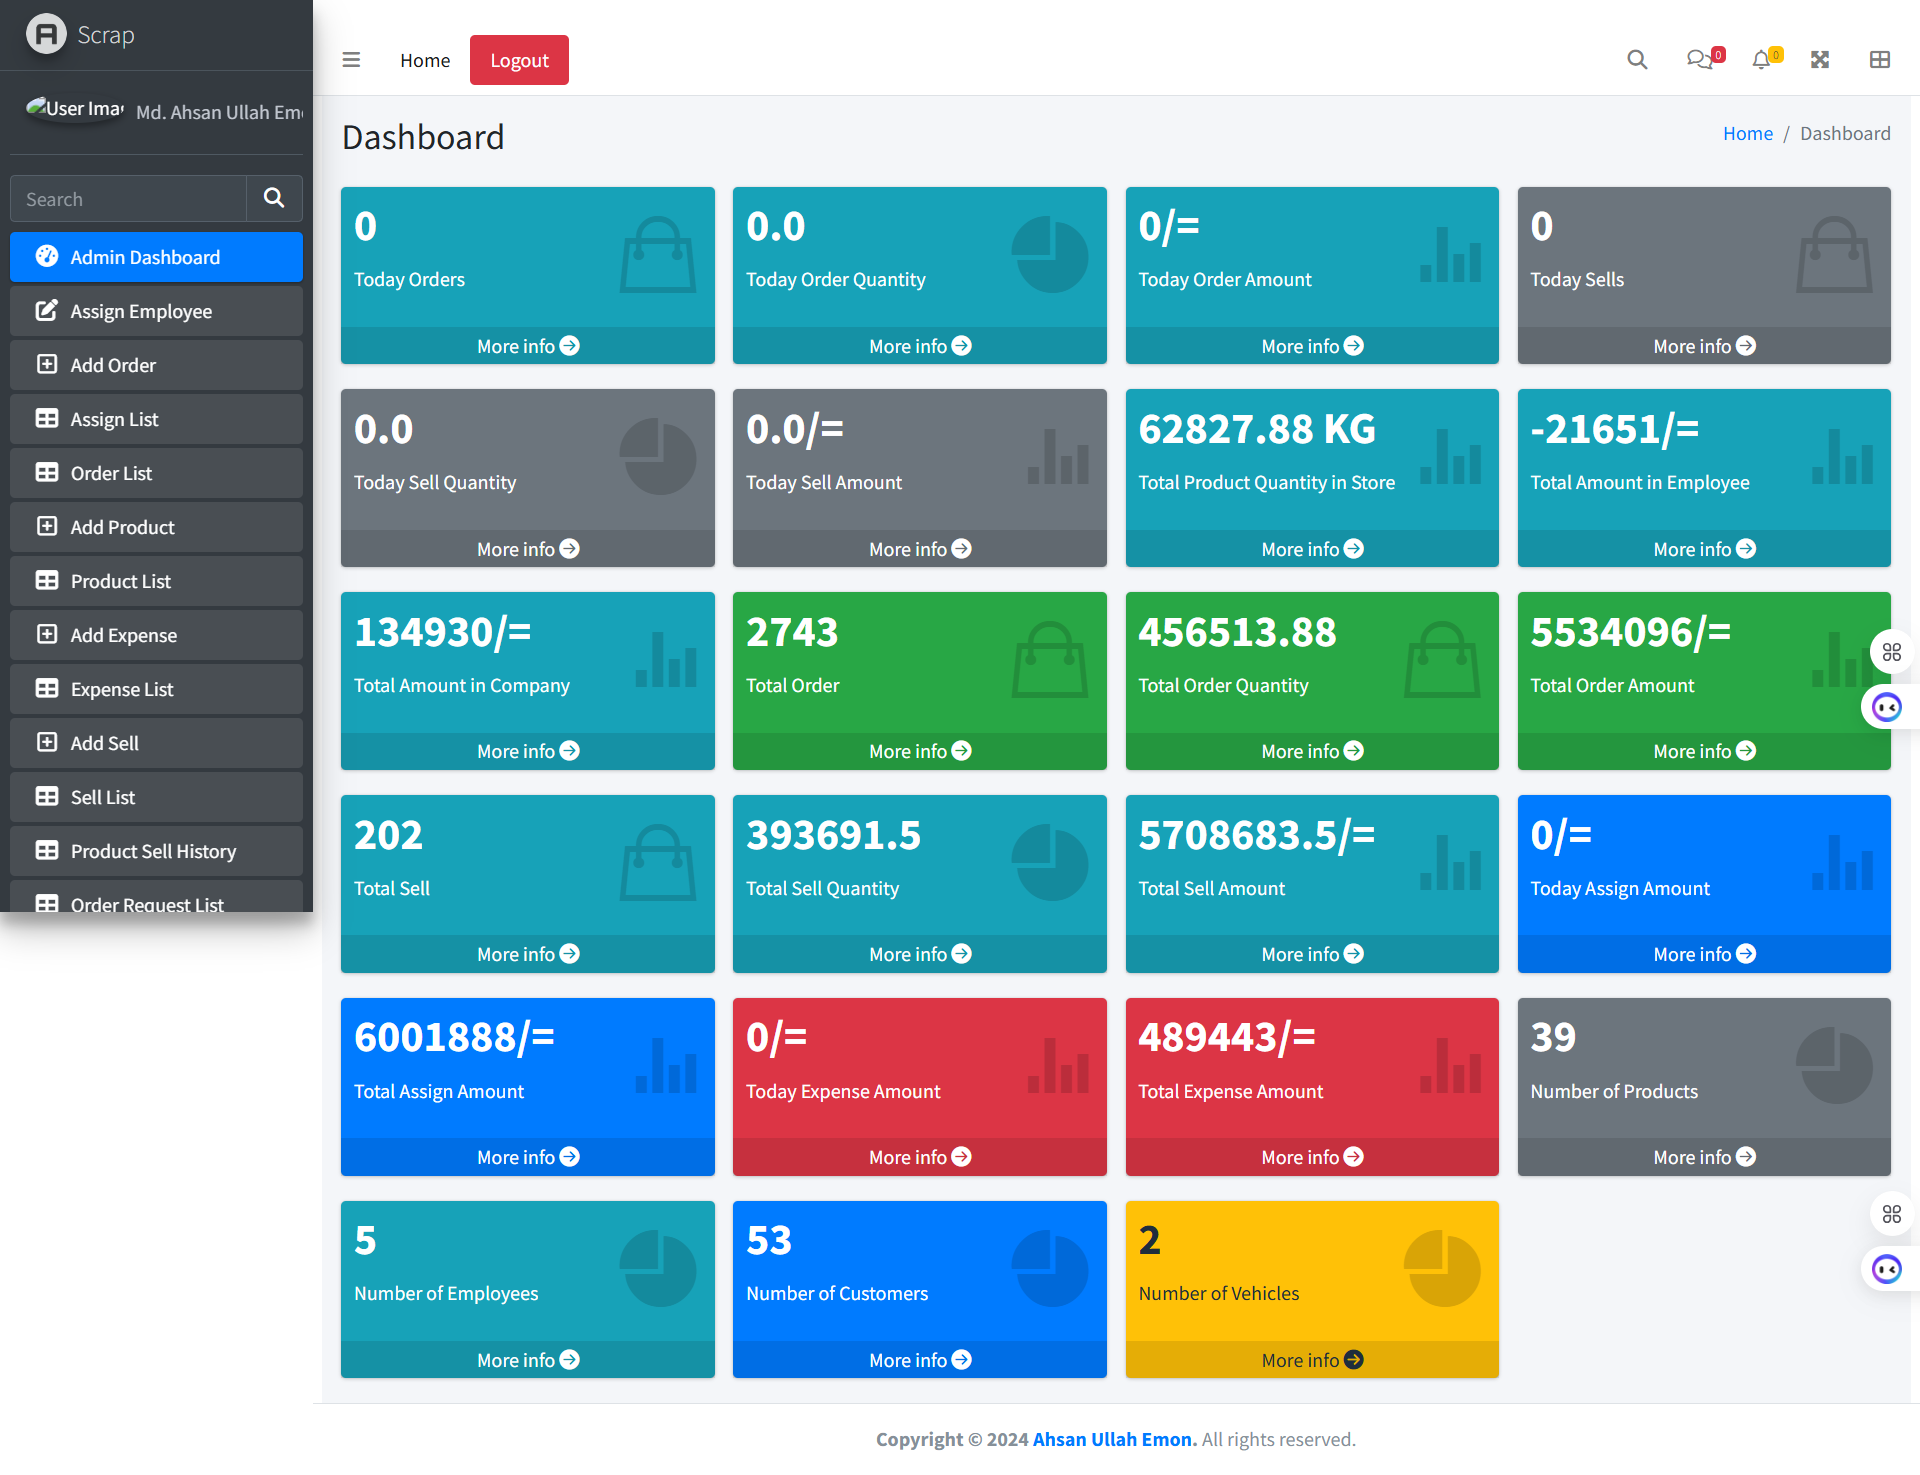
Task: Click More info arrow under Today Sells
Action: [1745, 346]
